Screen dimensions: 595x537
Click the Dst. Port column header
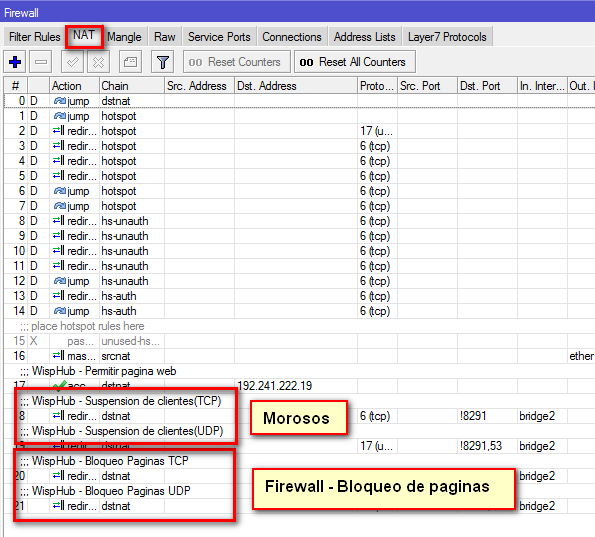point(487,86)
